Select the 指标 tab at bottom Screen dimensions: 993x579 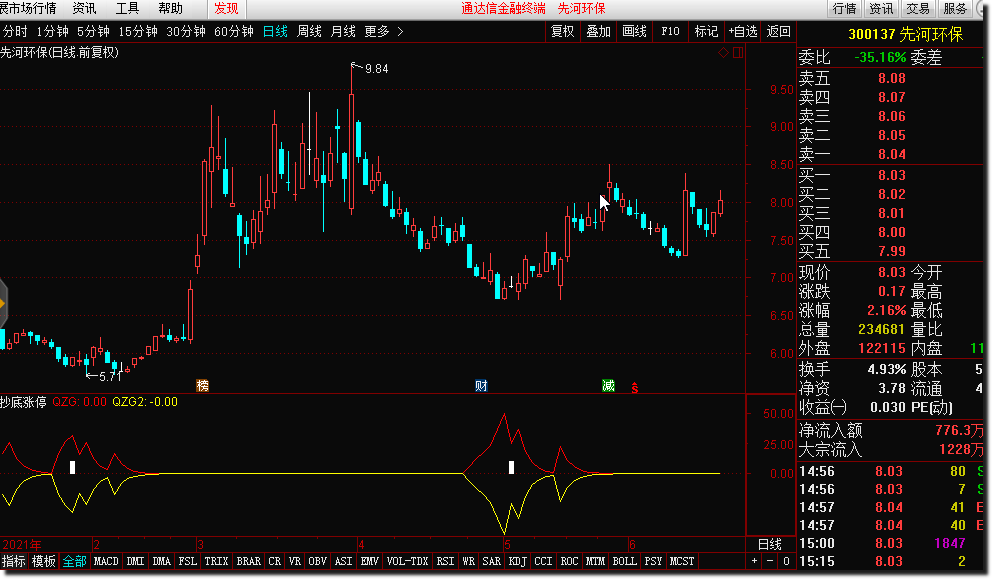(x=14, y=561)
